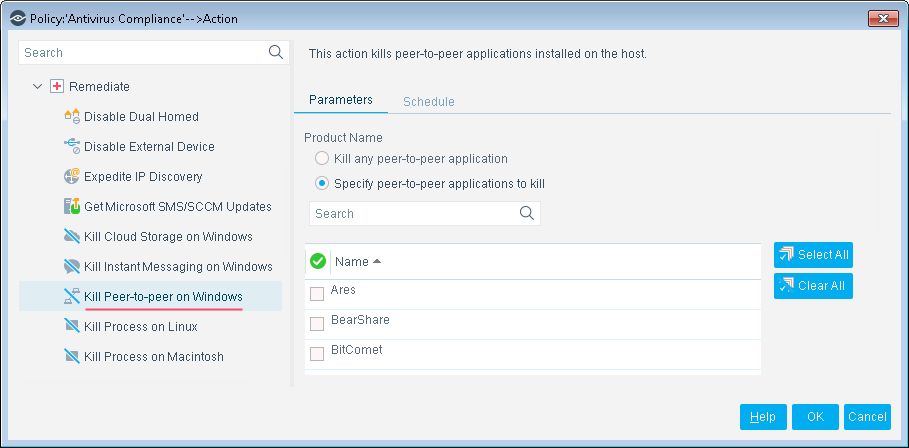This screenshot has width=909, height=448.
Task: Toggle the green select-all check header
Action: click(318, 261)
